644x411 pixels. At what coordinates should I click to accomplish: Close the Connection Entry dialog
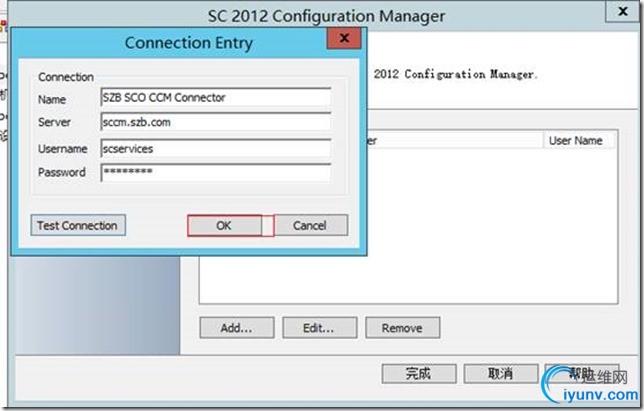click(x=344, y=39)
